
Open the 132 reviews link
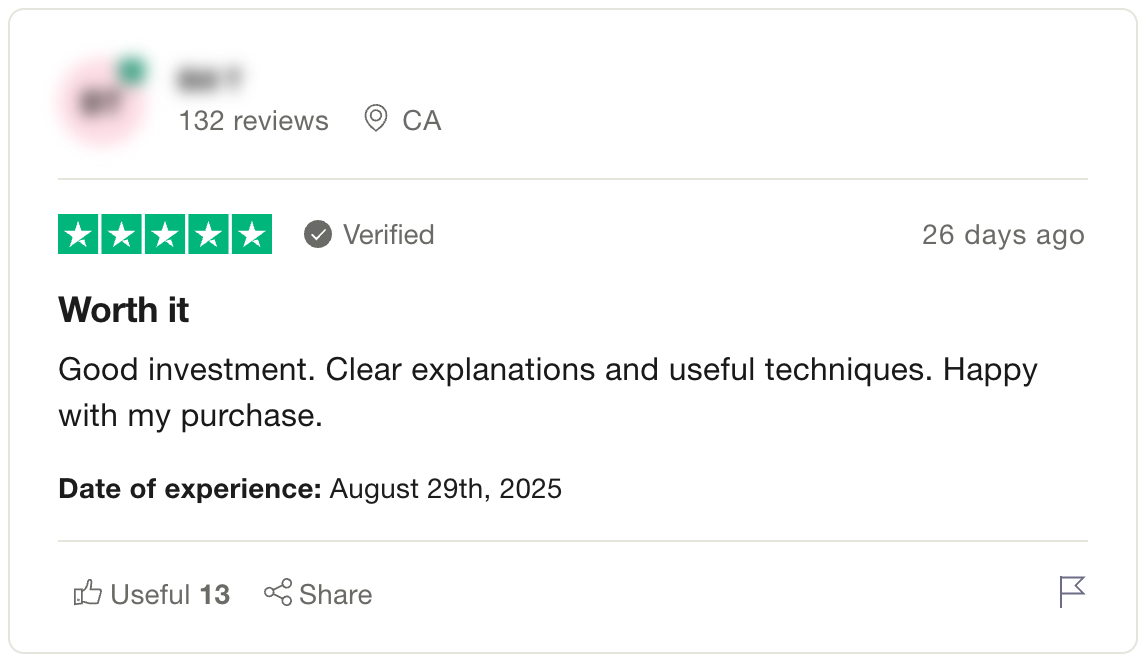[253, 120]
